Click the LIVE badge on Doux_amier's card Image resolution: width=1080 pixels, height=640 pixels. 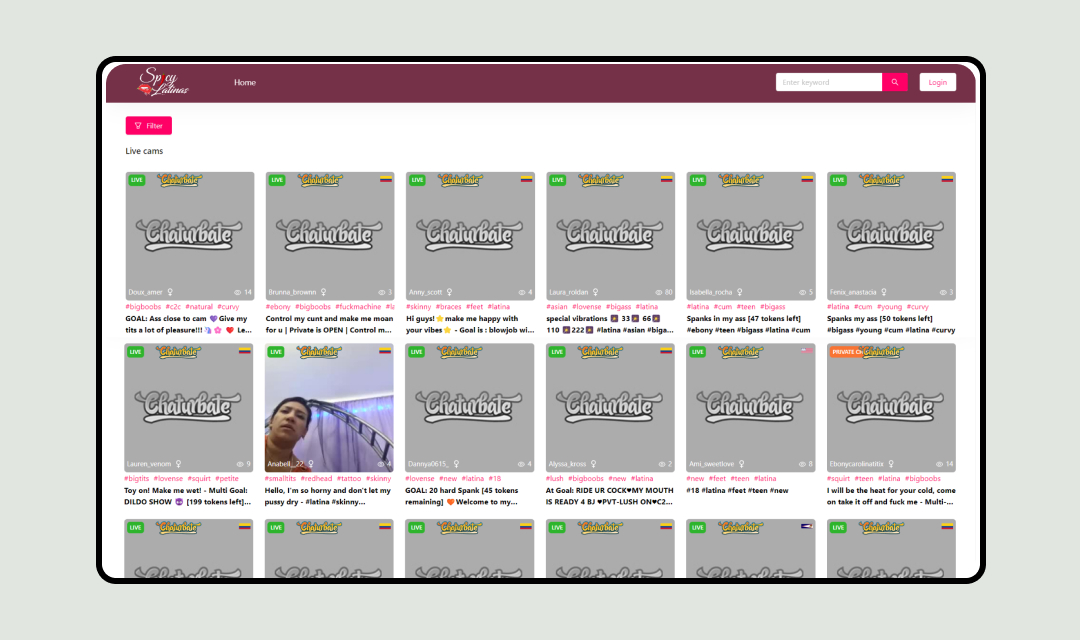(137, 180)
